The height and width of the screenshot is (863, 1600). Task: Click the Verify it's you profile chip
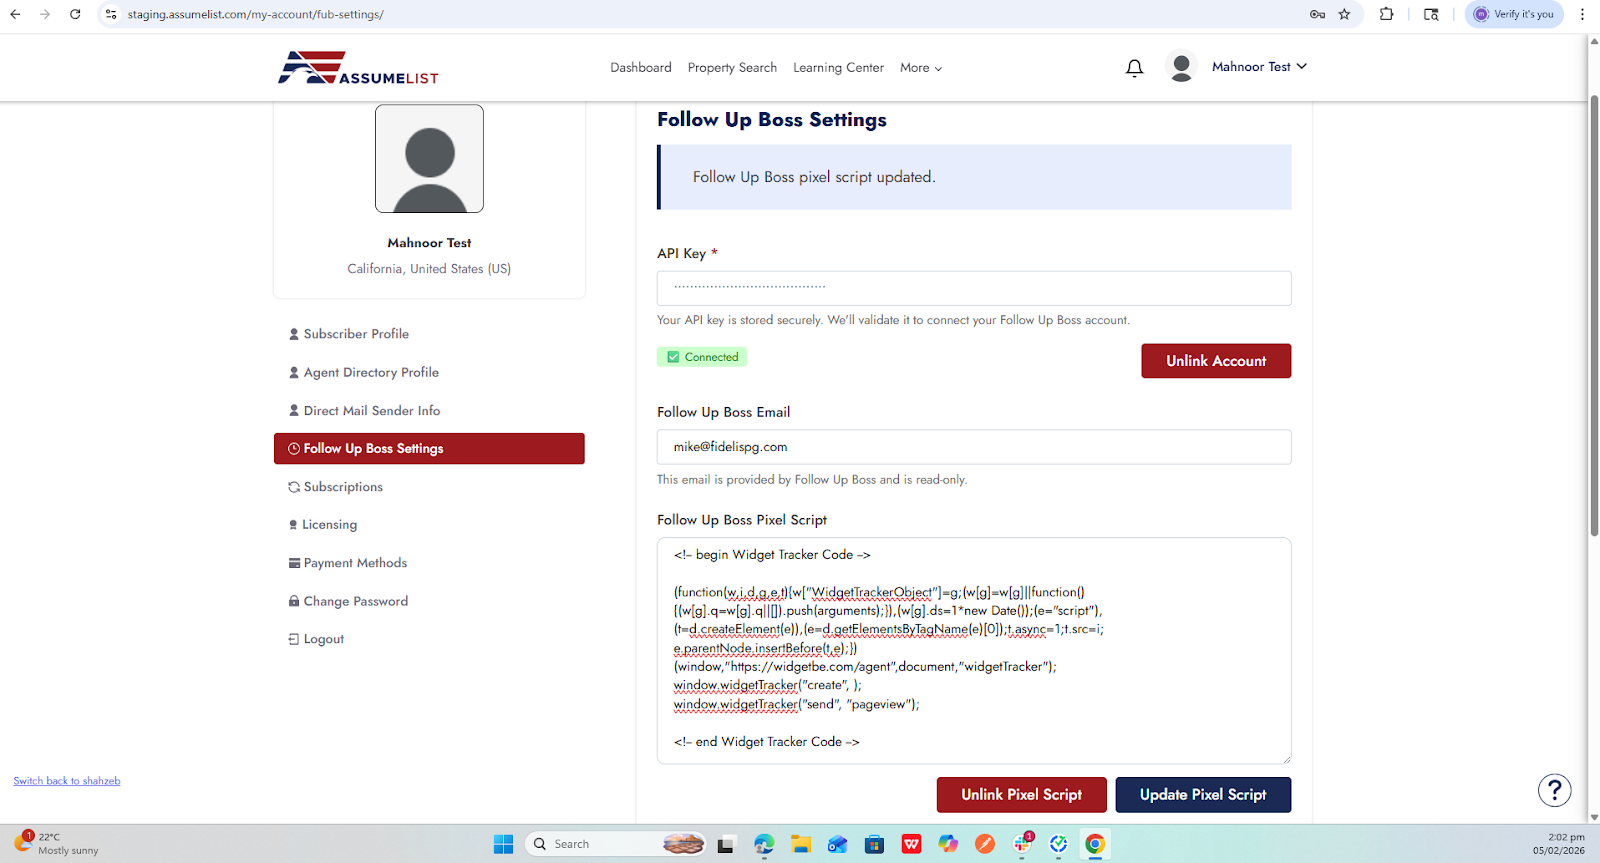(1514, 14)
